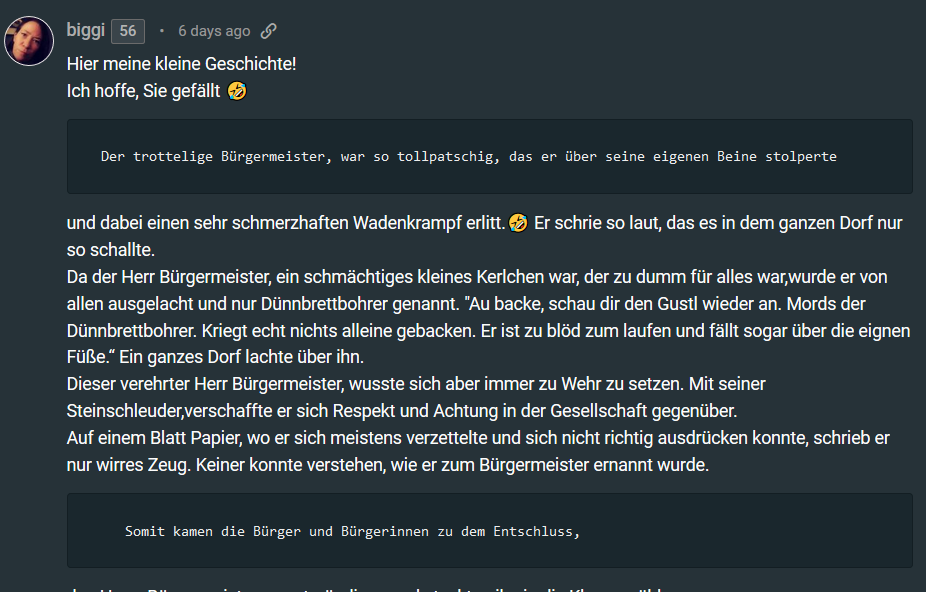
Task: Click the laughing emoji after "Wadenkrampf erlitt."
Action: [517, 222]
